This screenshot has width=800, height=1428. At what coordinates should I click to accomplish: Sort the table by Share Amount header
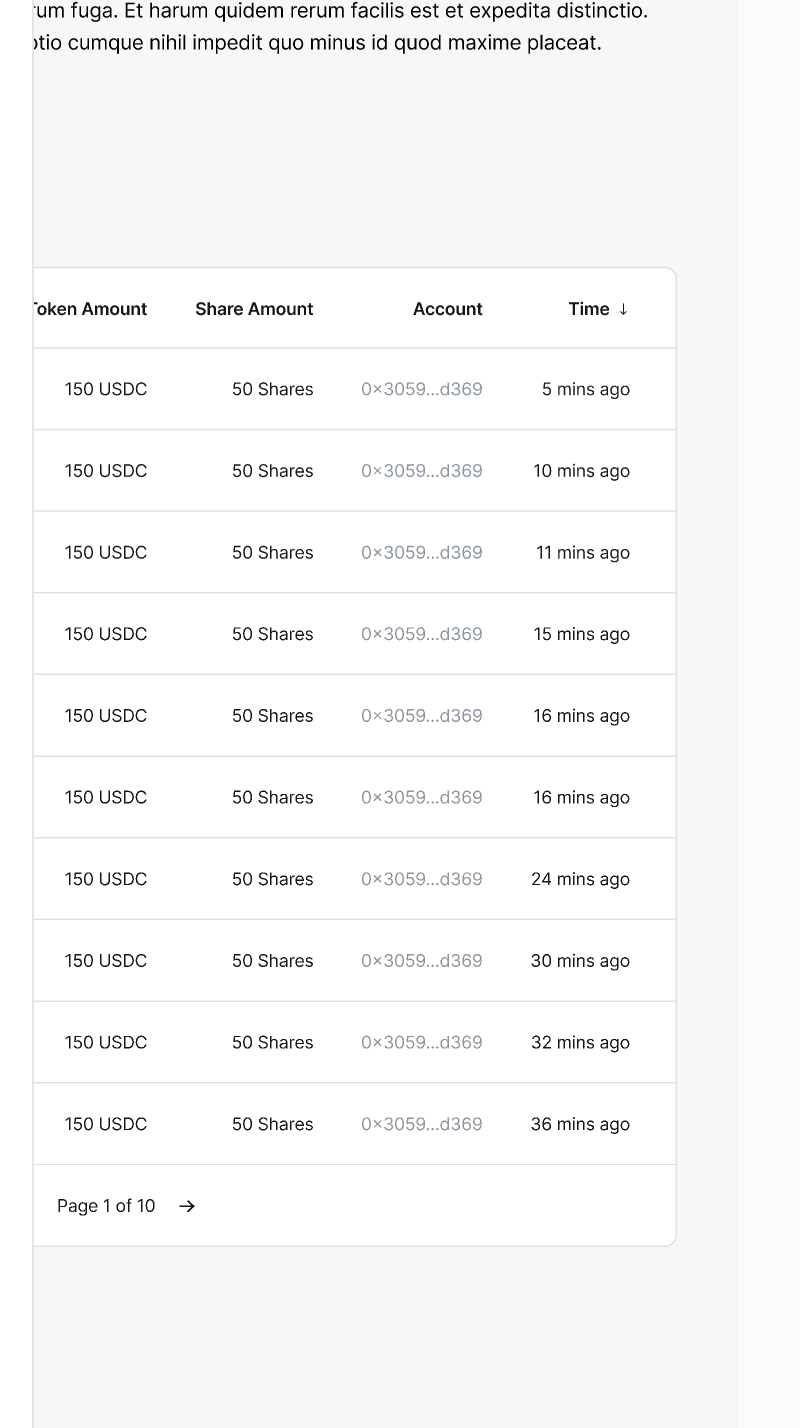pyautogui.click(x=254, y=309)
